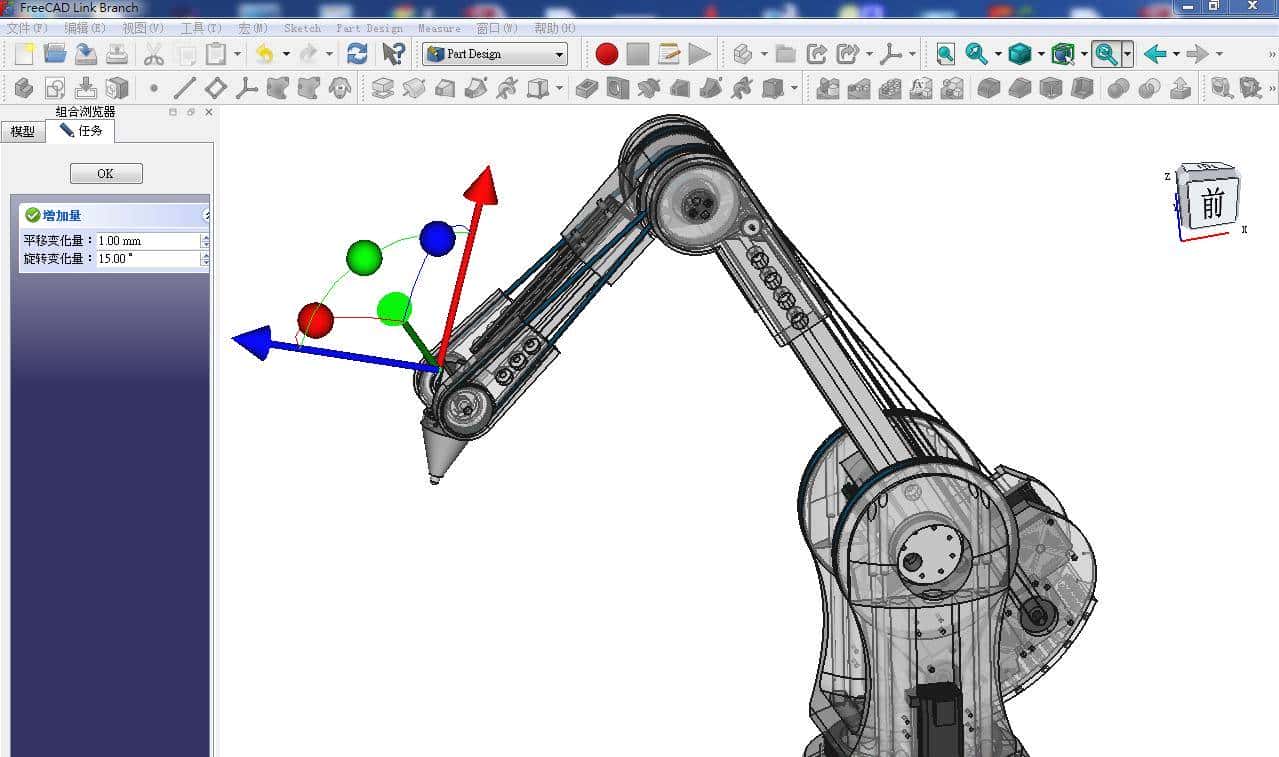The height and width of the screenshot is (757, 1279).
Task: Activate the What's This help pointer
Action: tap(394, 54)
